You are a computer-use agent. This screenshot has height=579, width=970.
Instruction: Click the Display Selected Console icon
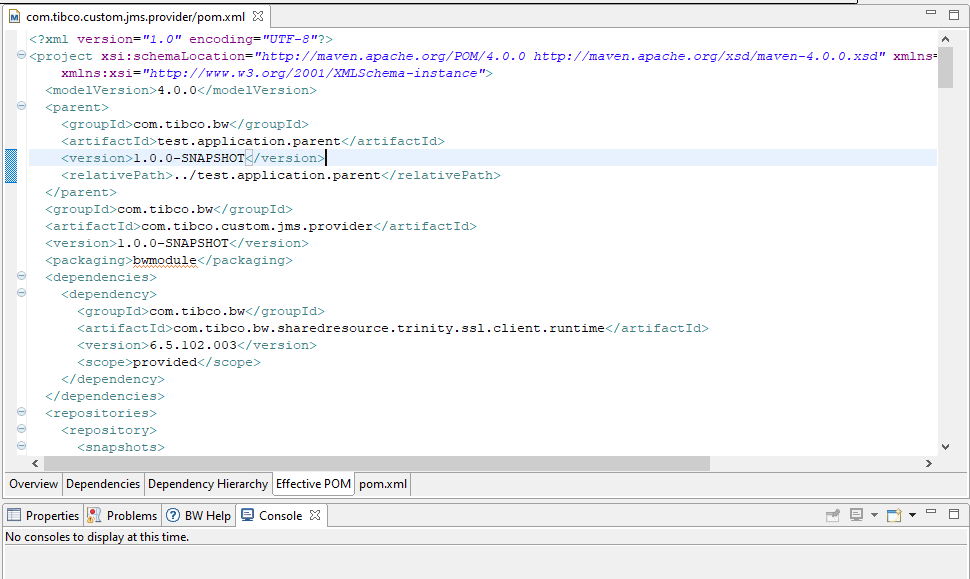tap(857, 515)
